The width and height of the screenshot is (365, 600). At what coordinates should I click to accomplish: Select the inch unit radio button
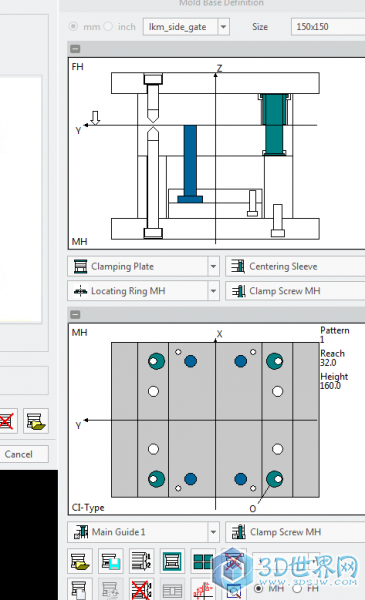(108, 26)
